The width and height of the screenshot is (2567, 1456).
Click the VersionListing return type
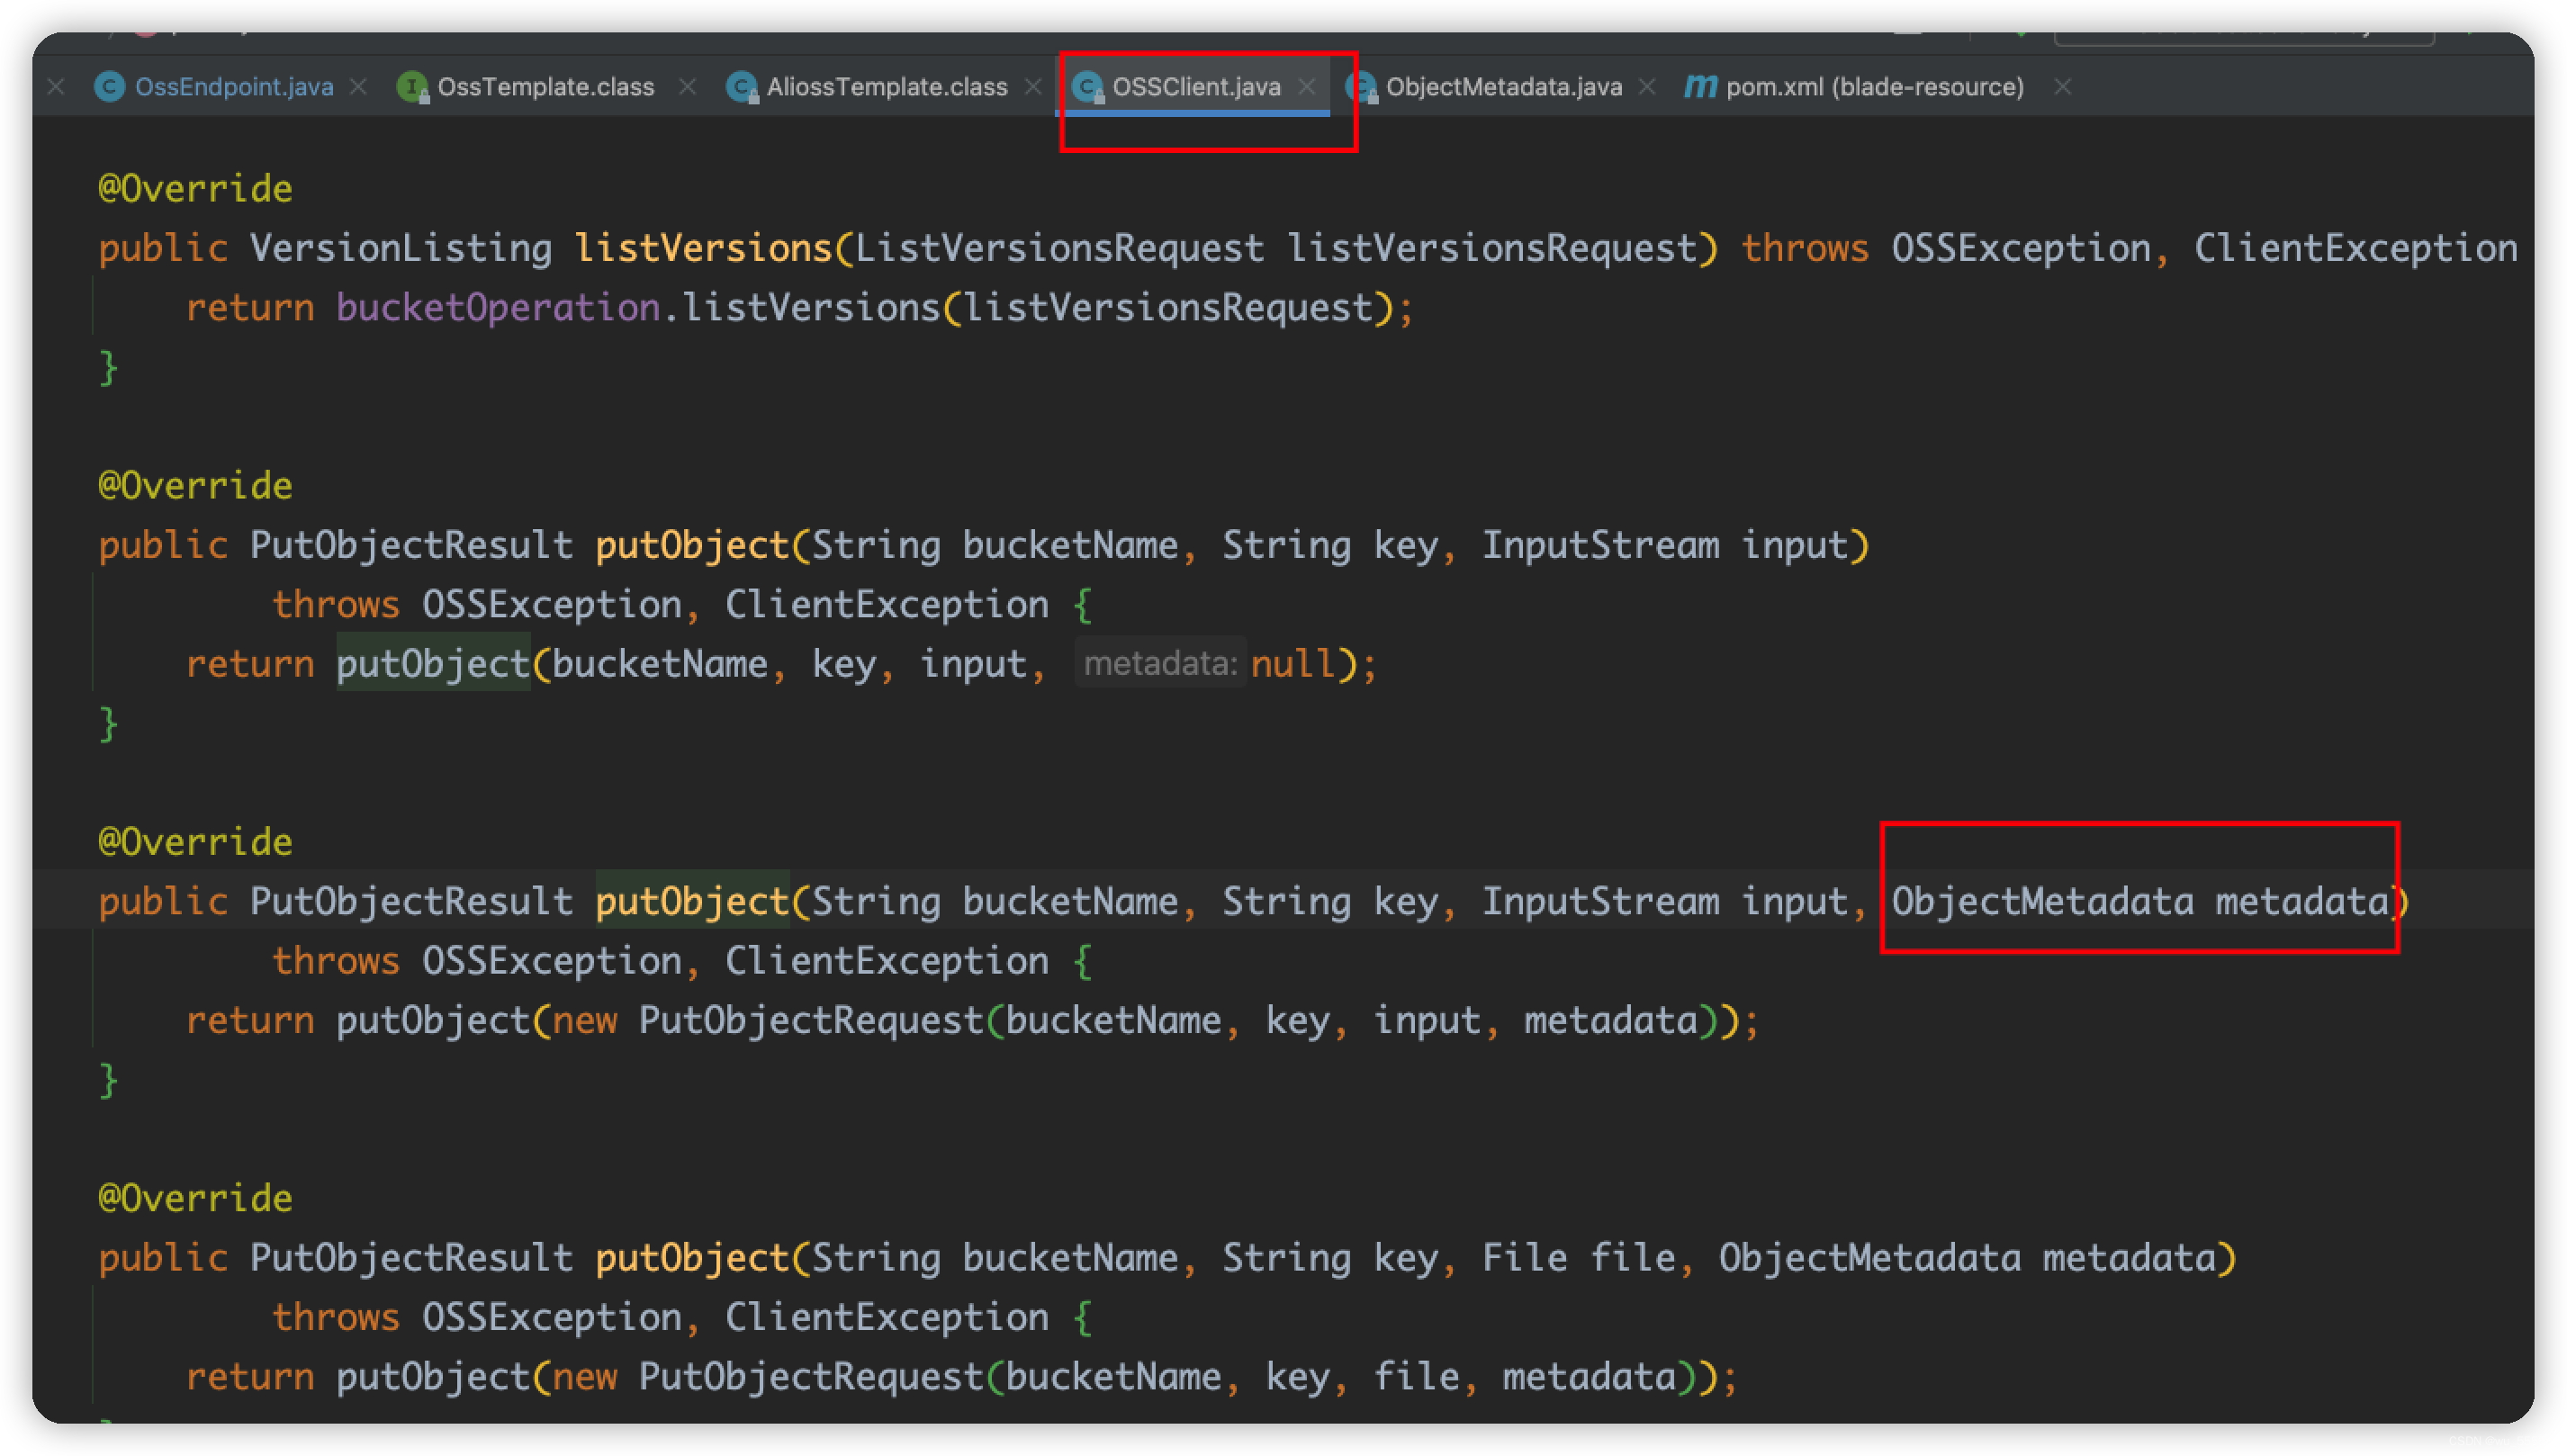click(400, 248)
